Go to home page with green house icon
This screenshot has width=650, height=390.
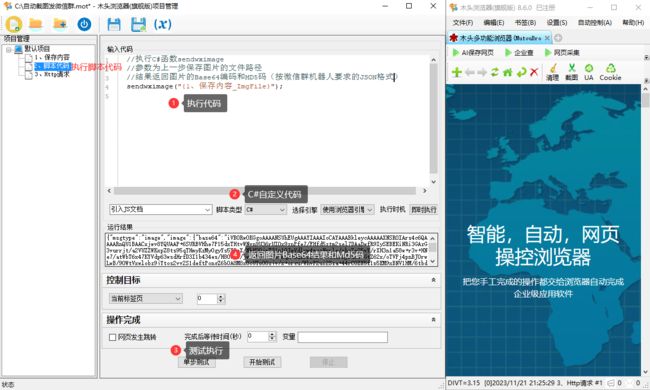507,72
